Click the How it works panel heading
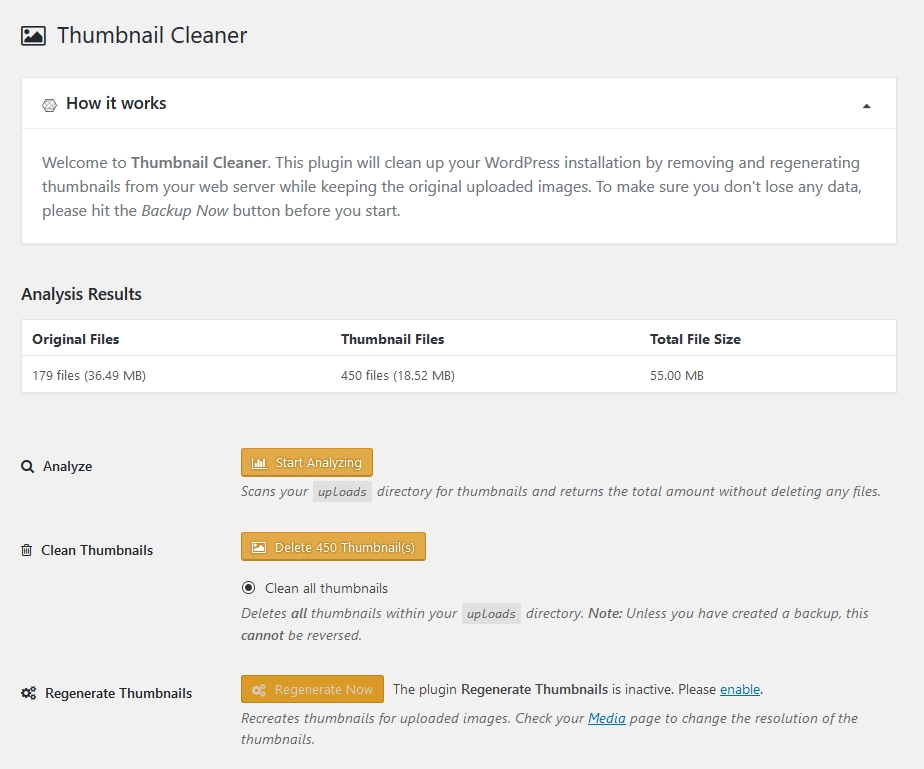The image size is (924, 769). point(116,103)
